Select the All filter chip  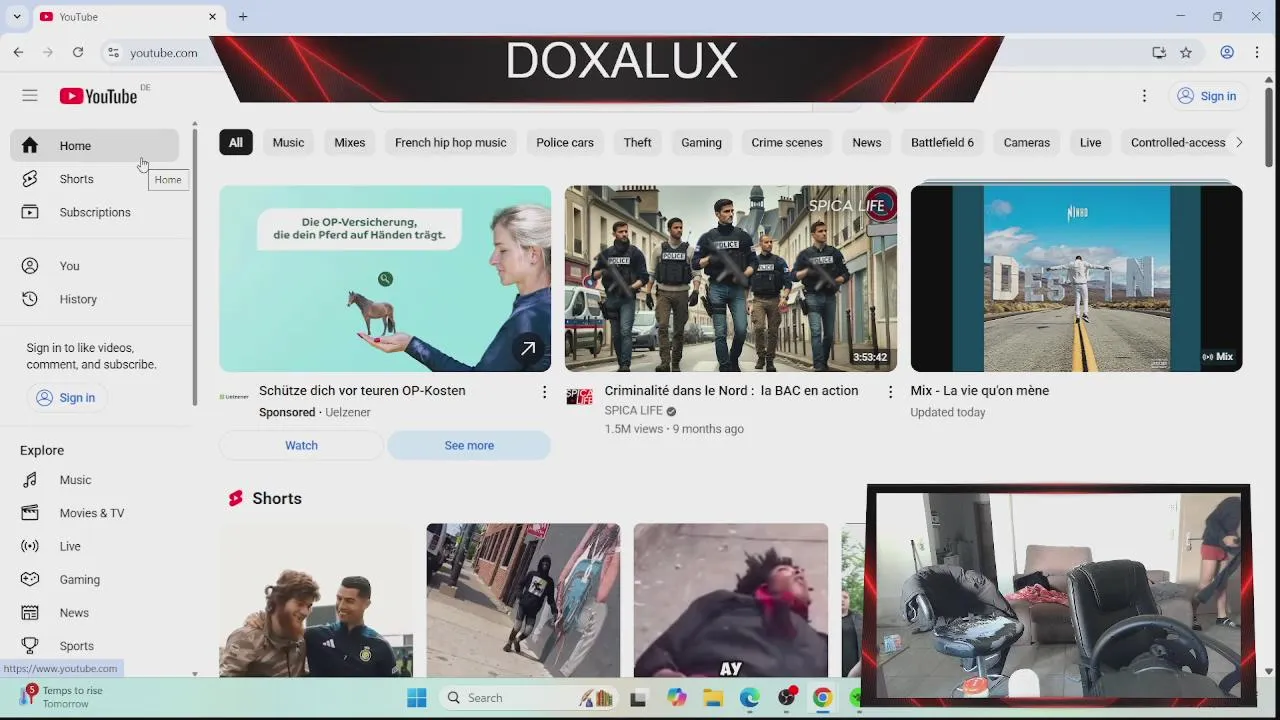pos(236,143)
